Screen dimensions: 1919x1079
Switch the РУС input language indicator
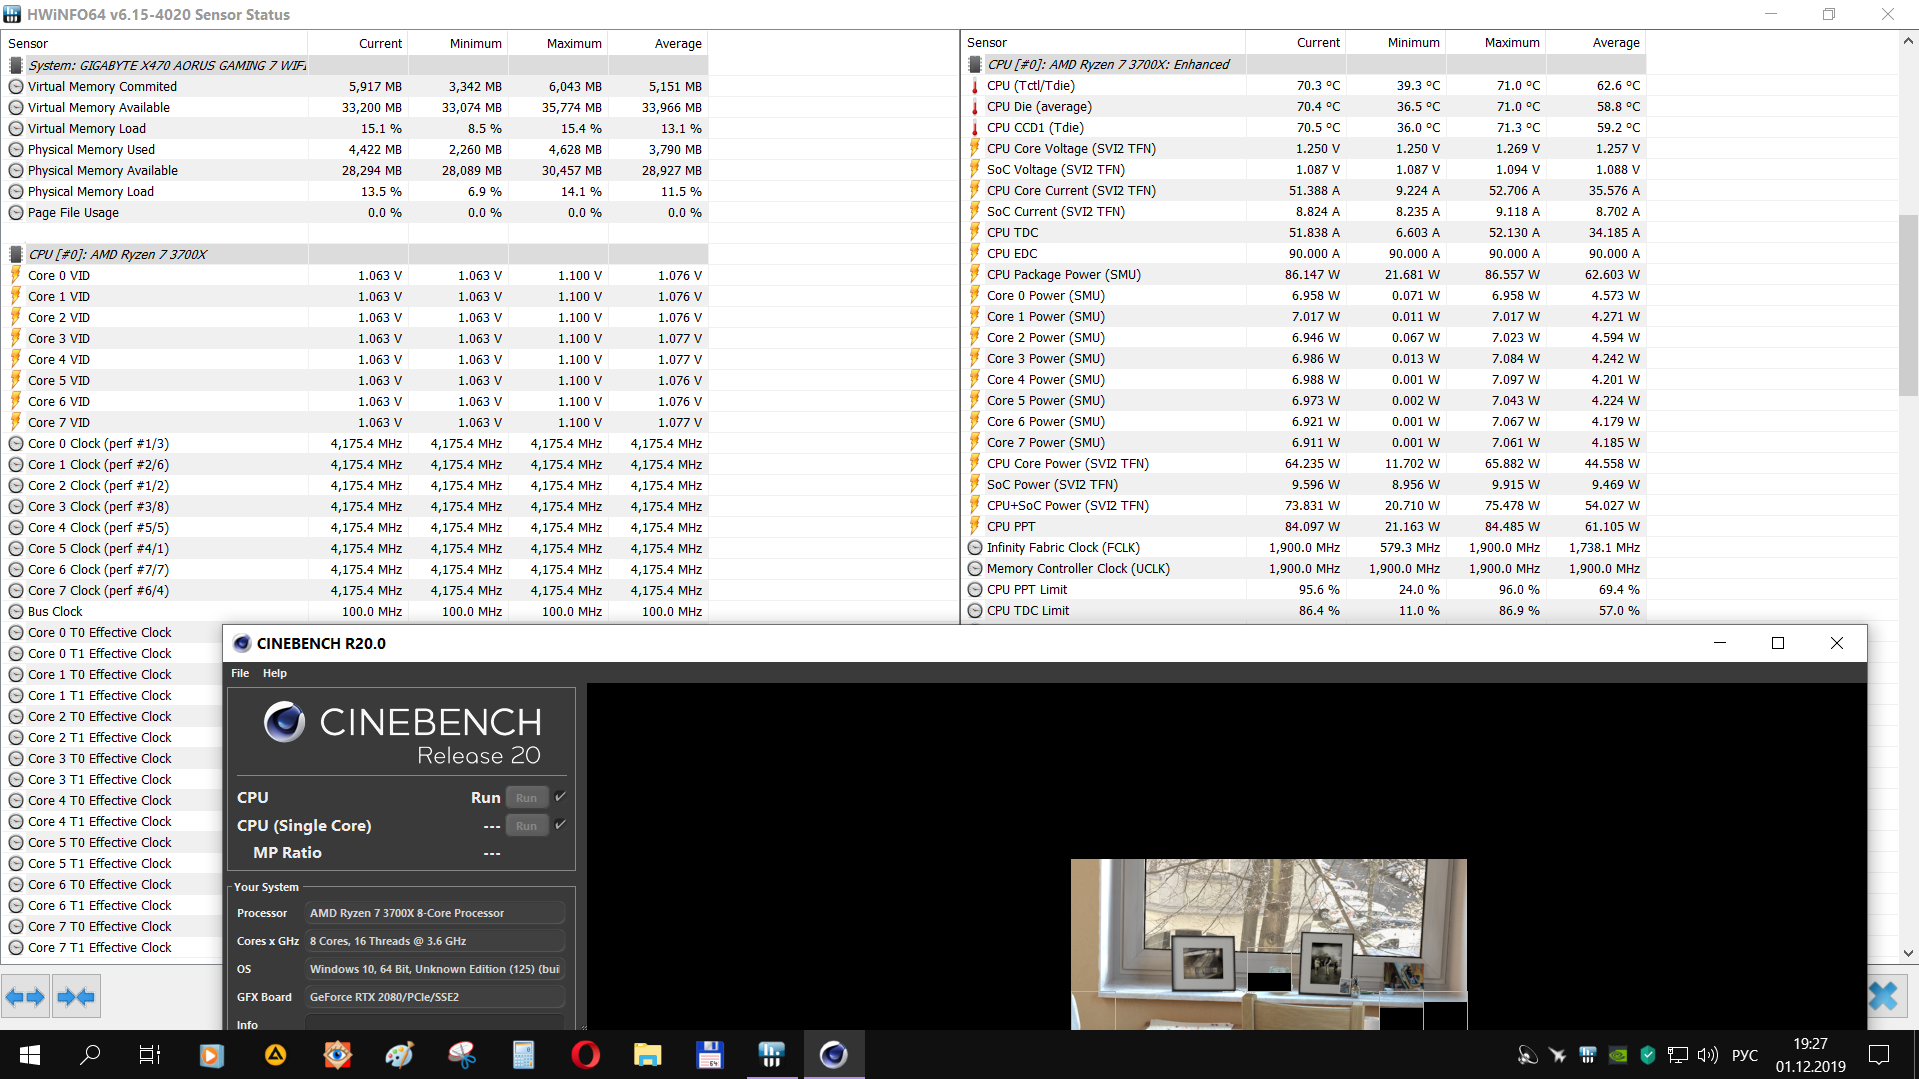(1745, 1055)
